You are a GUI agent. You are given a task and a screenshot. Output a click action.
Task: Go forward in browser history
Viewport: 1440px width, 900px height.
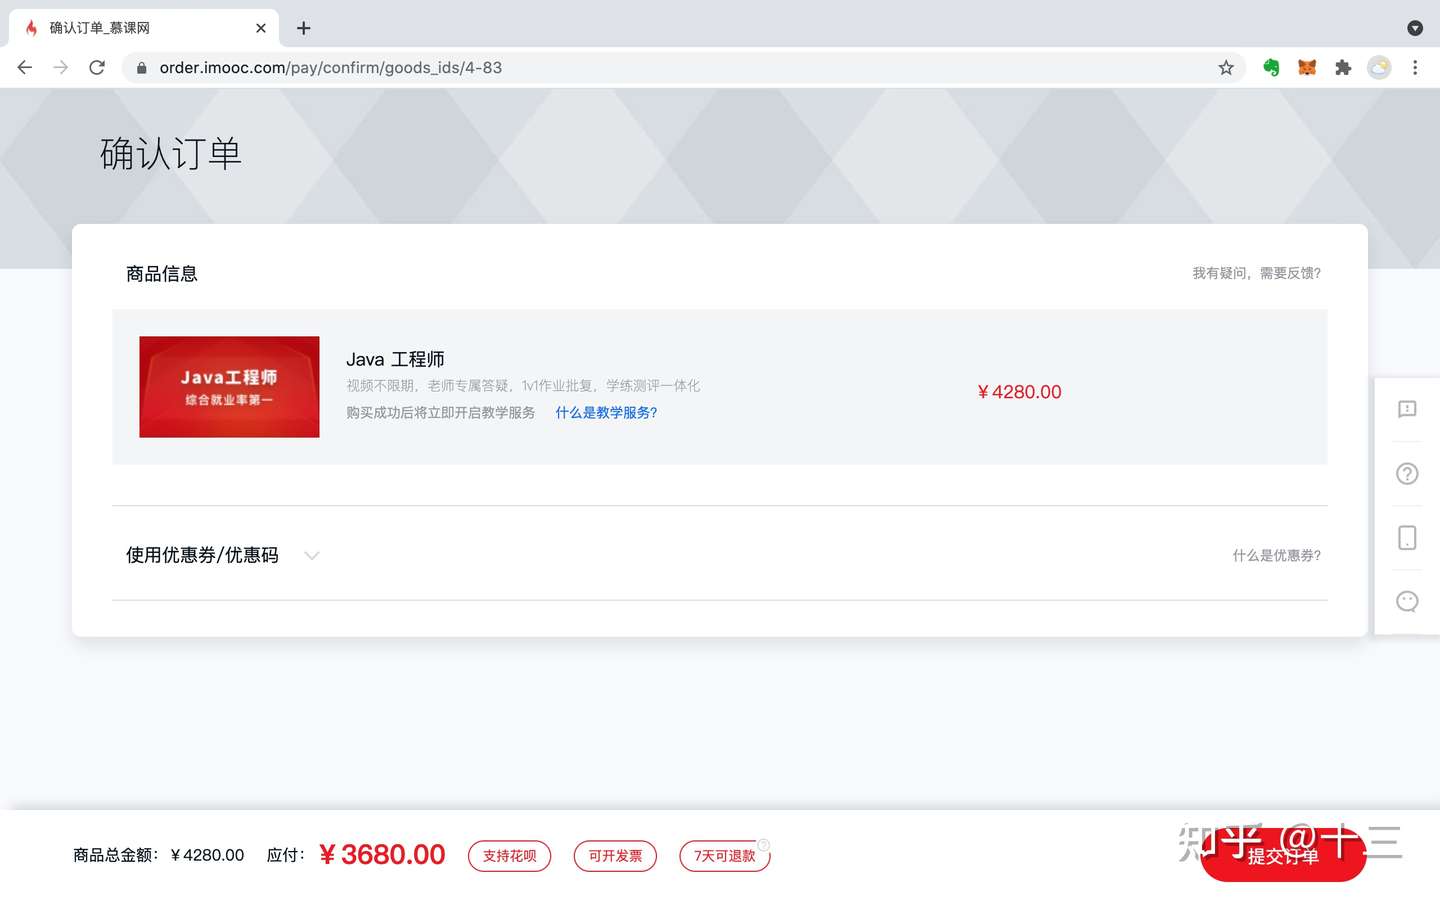[x=61, y=67]
